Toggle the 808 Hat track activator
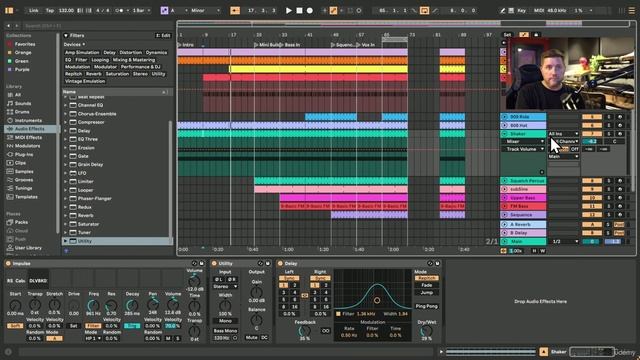Image resolution: width=640 pixels, height=360 pixels. tap(592, 125)
